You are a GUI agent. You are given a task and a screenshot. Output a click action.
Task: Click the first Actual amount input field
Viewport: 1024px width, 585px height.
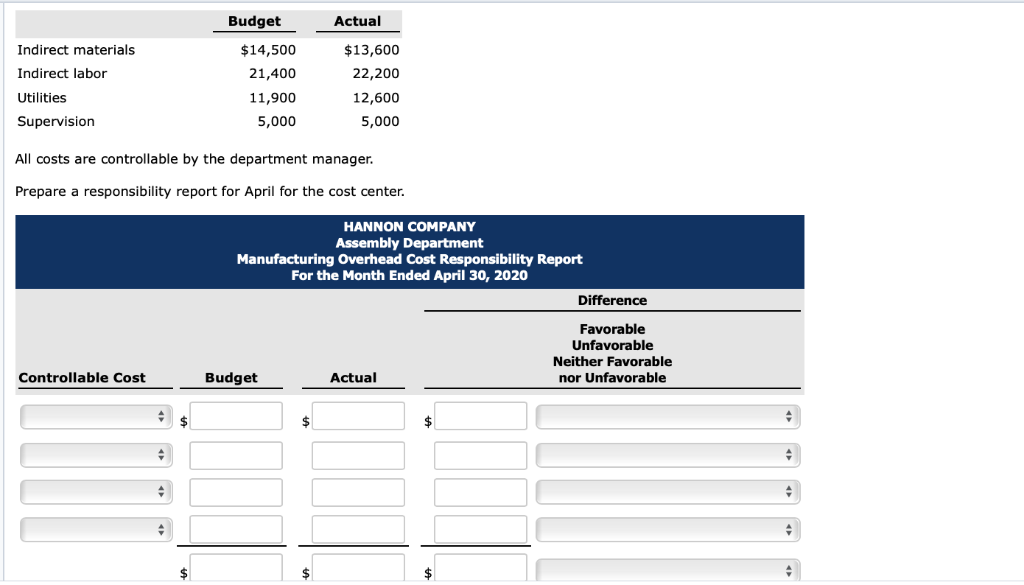tap(357, 416)
